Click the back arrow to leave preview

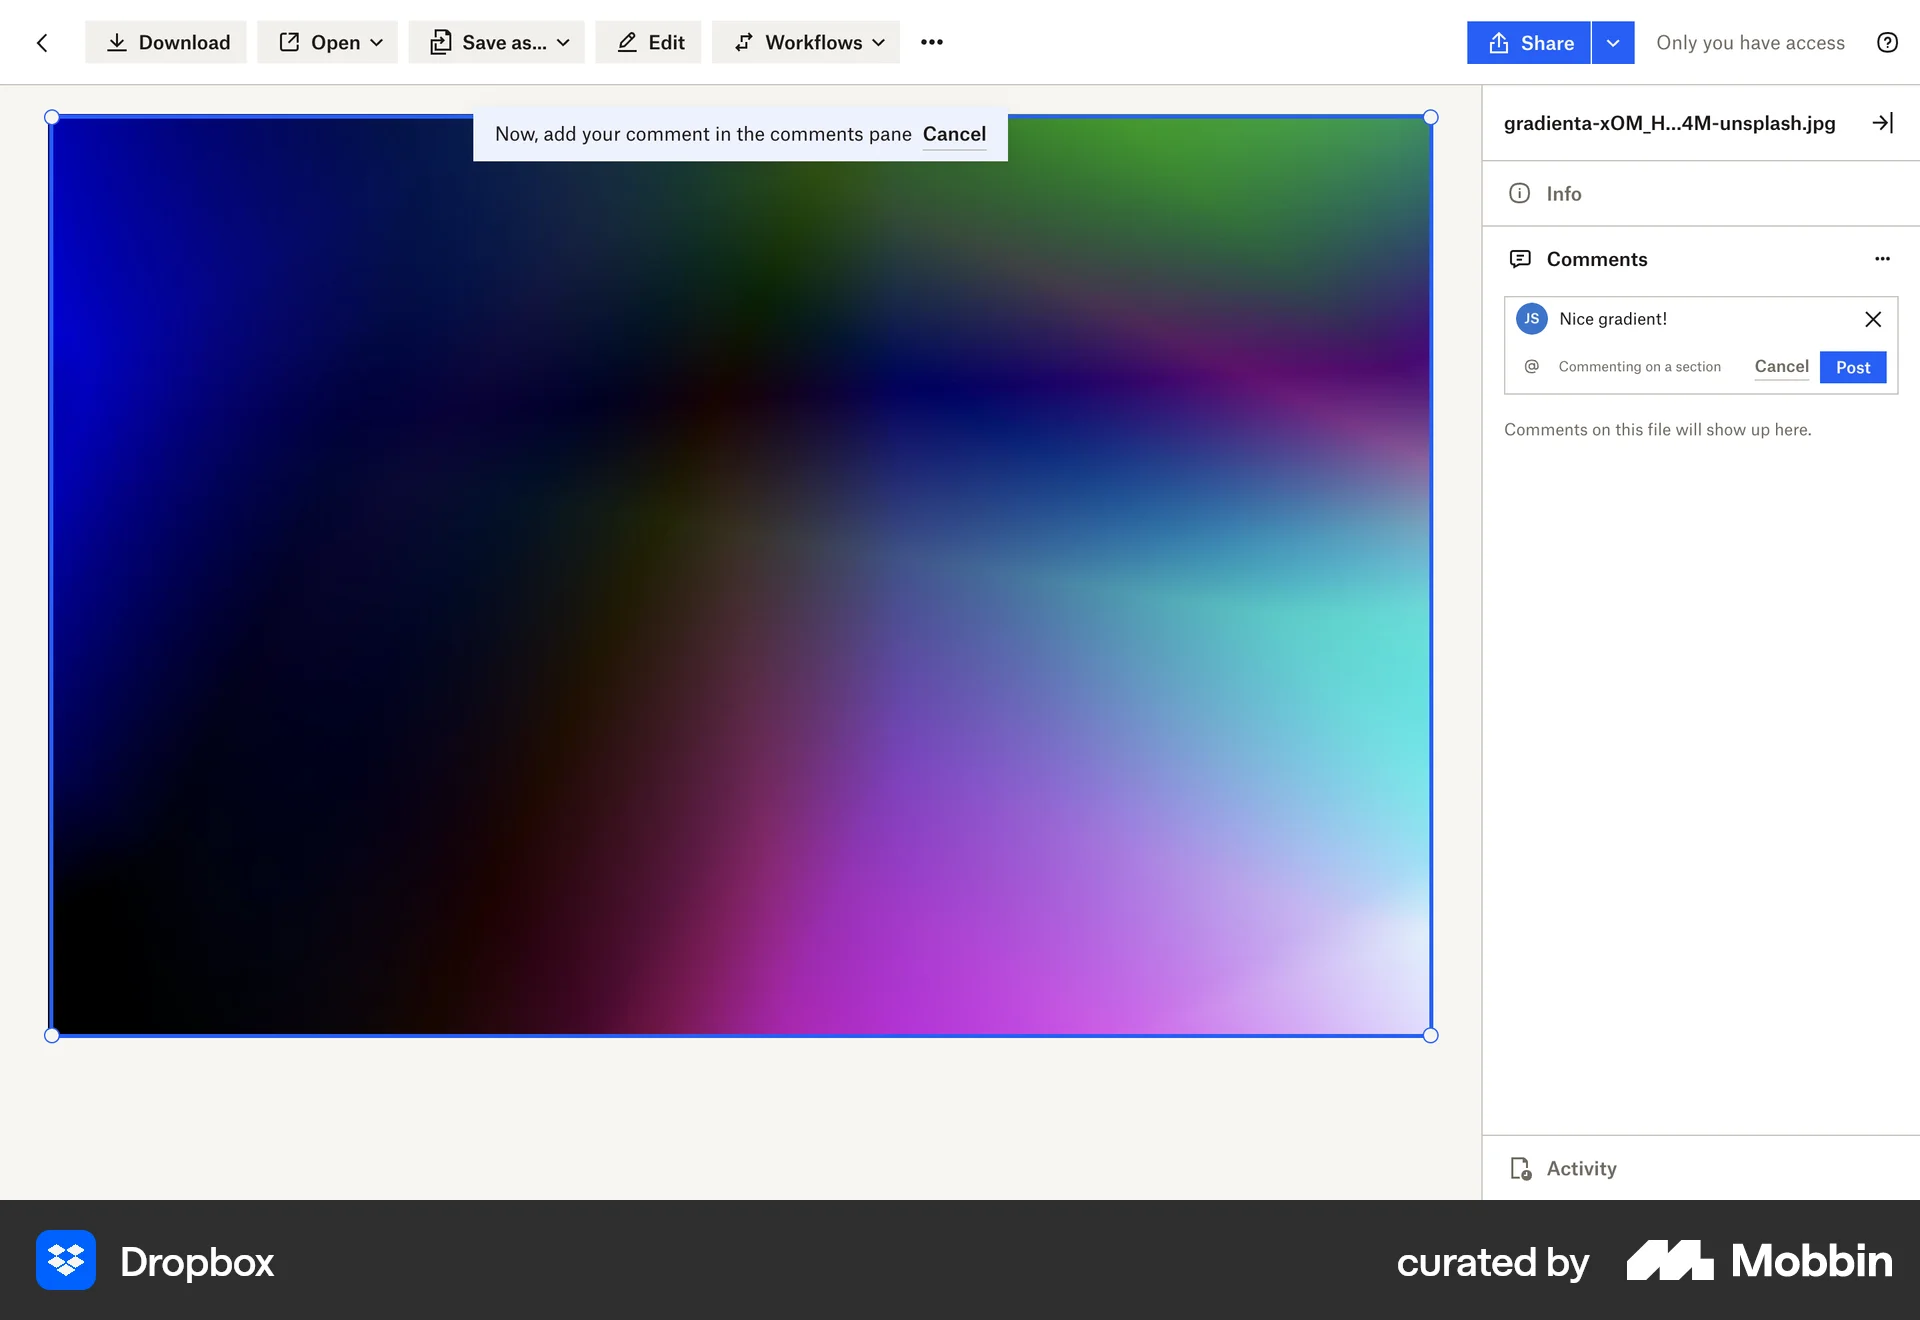42,42
